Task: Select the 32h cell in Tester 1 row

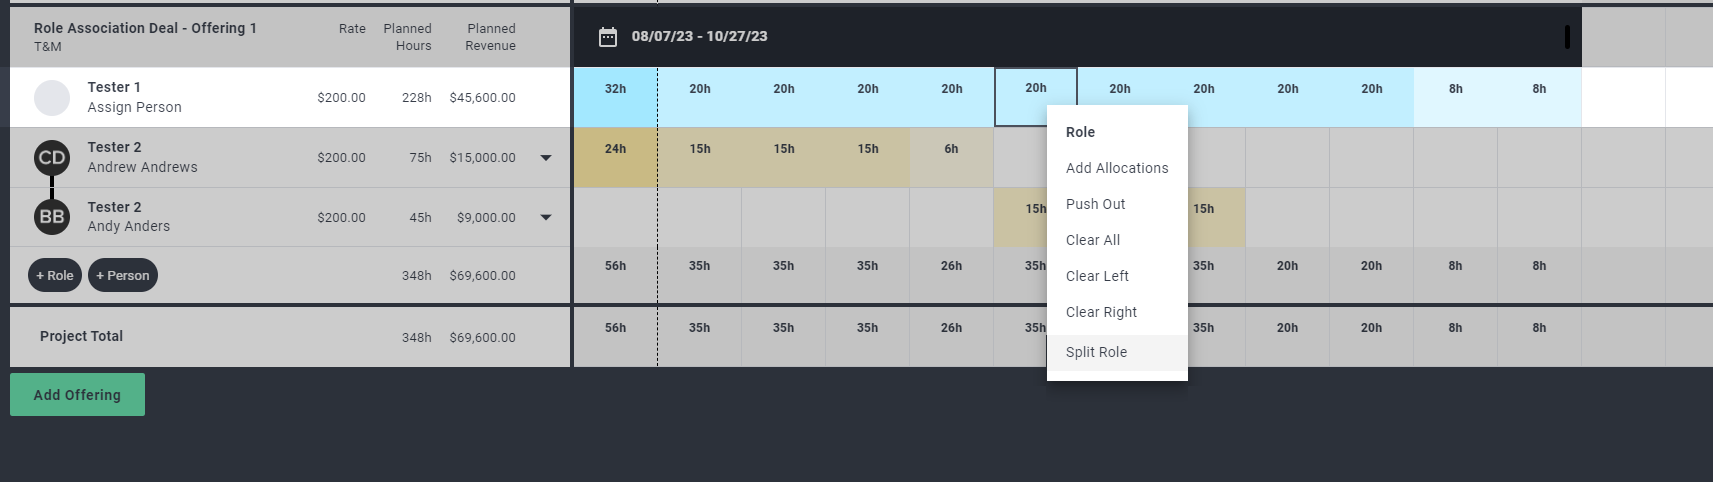Action: [x=615, y=97]
